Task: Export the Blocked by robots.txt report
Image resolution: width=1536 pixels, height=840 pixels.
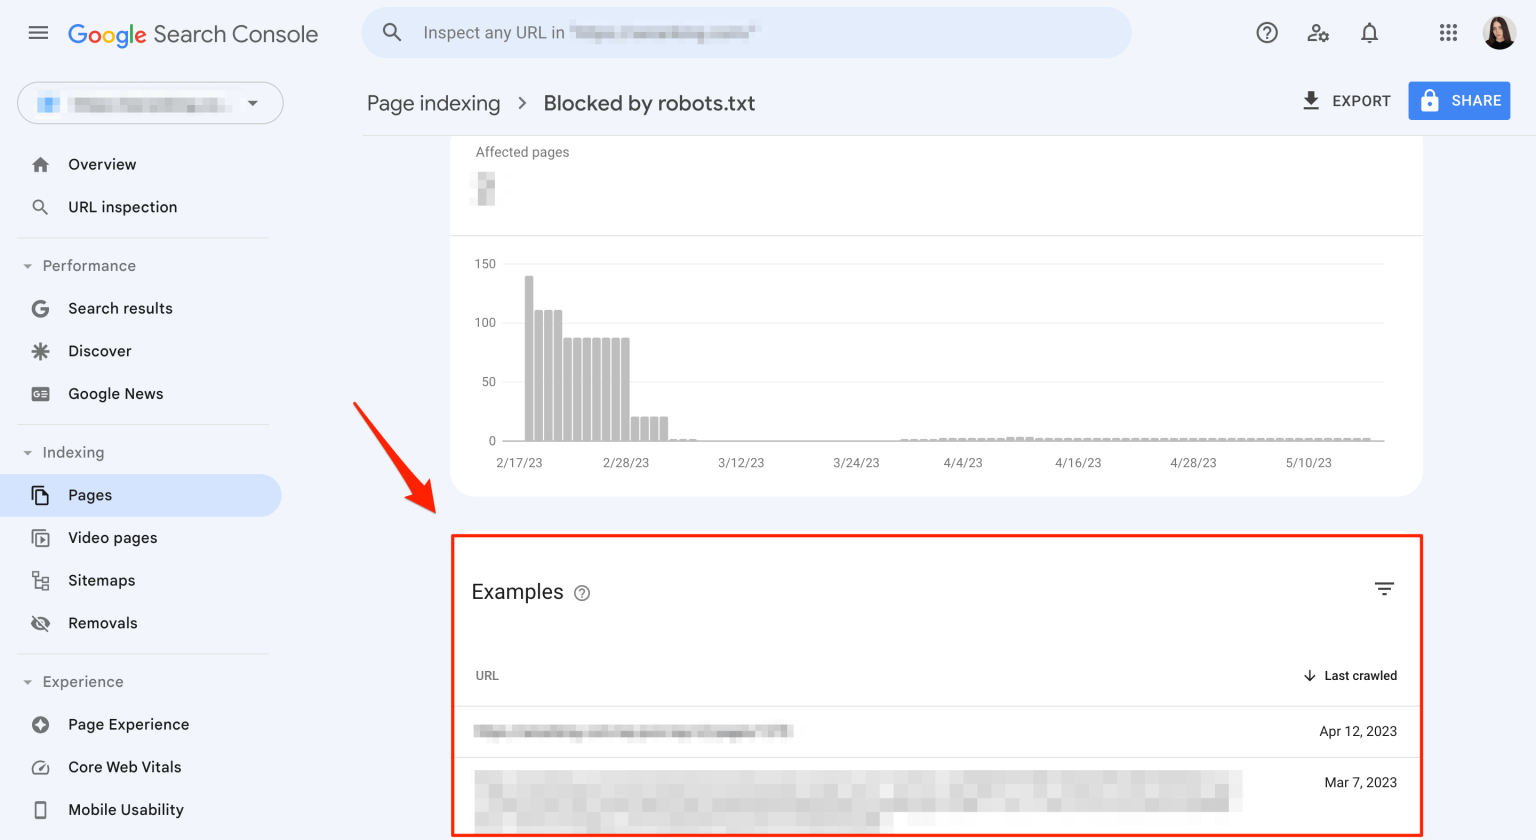Action: 1345,100
